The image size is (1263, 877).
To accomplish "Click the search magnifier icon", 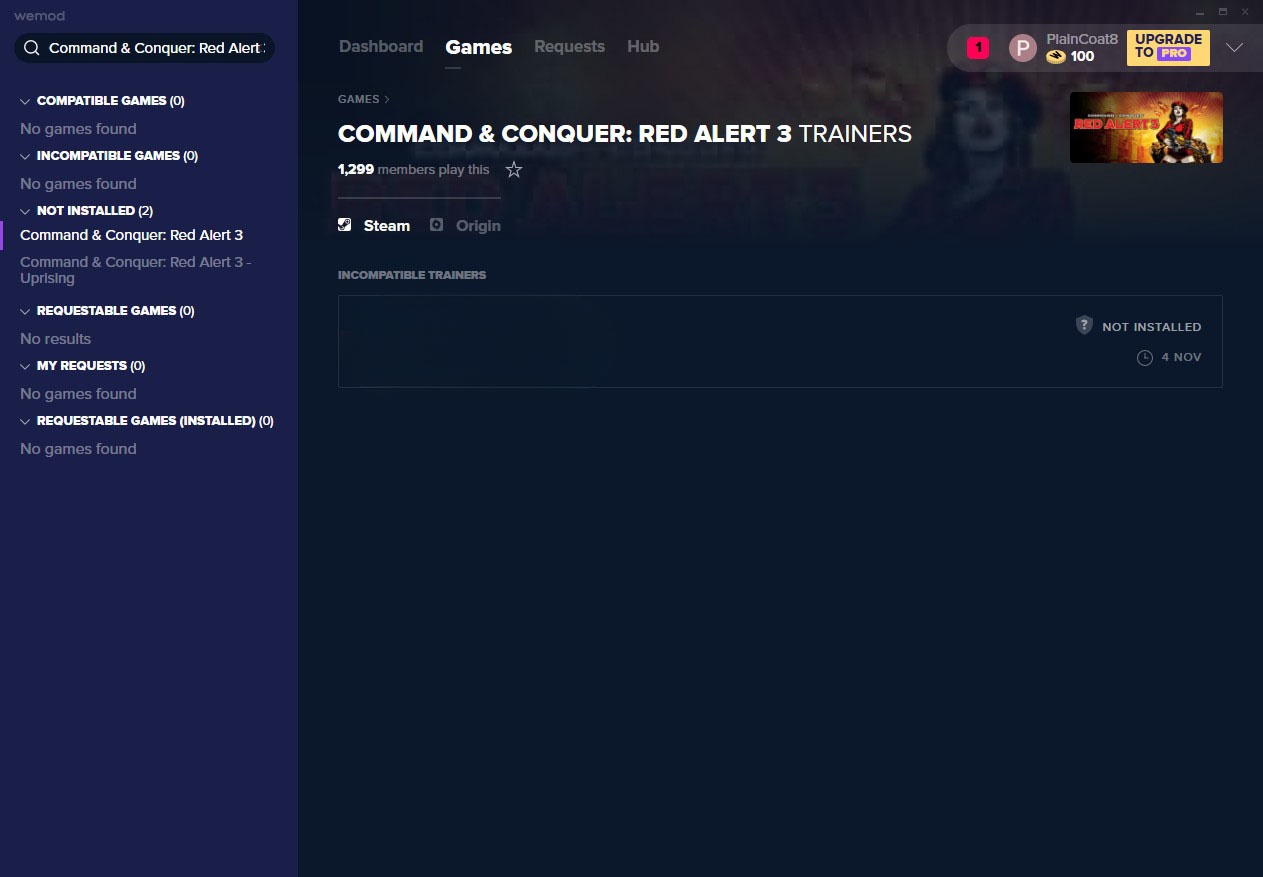I will [x=31, y=48].
